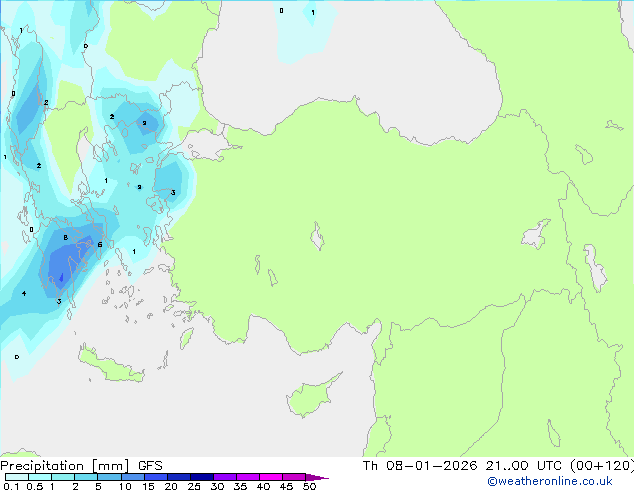634x490 pixels.
Task: Click the 15–20 mm legend swatch
Action: pyautogui.click(x=156, y=477)
